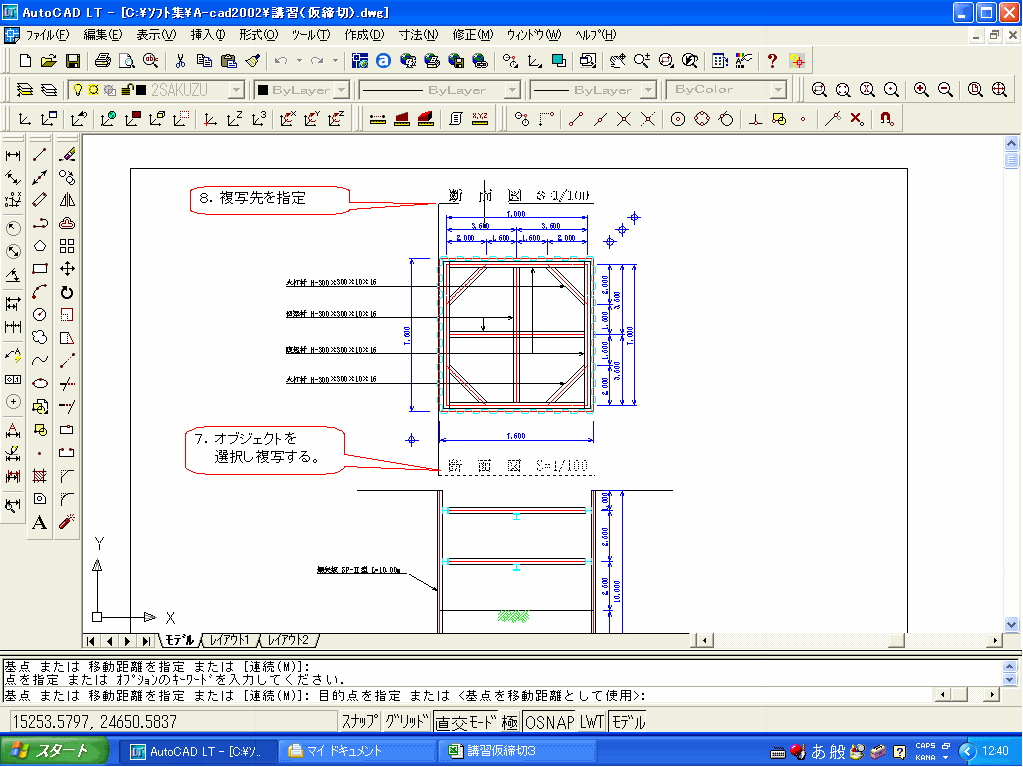1023x767 pixels.
Task: Toggle the layer on/off lightbulb icon
Action: point(78,90)
